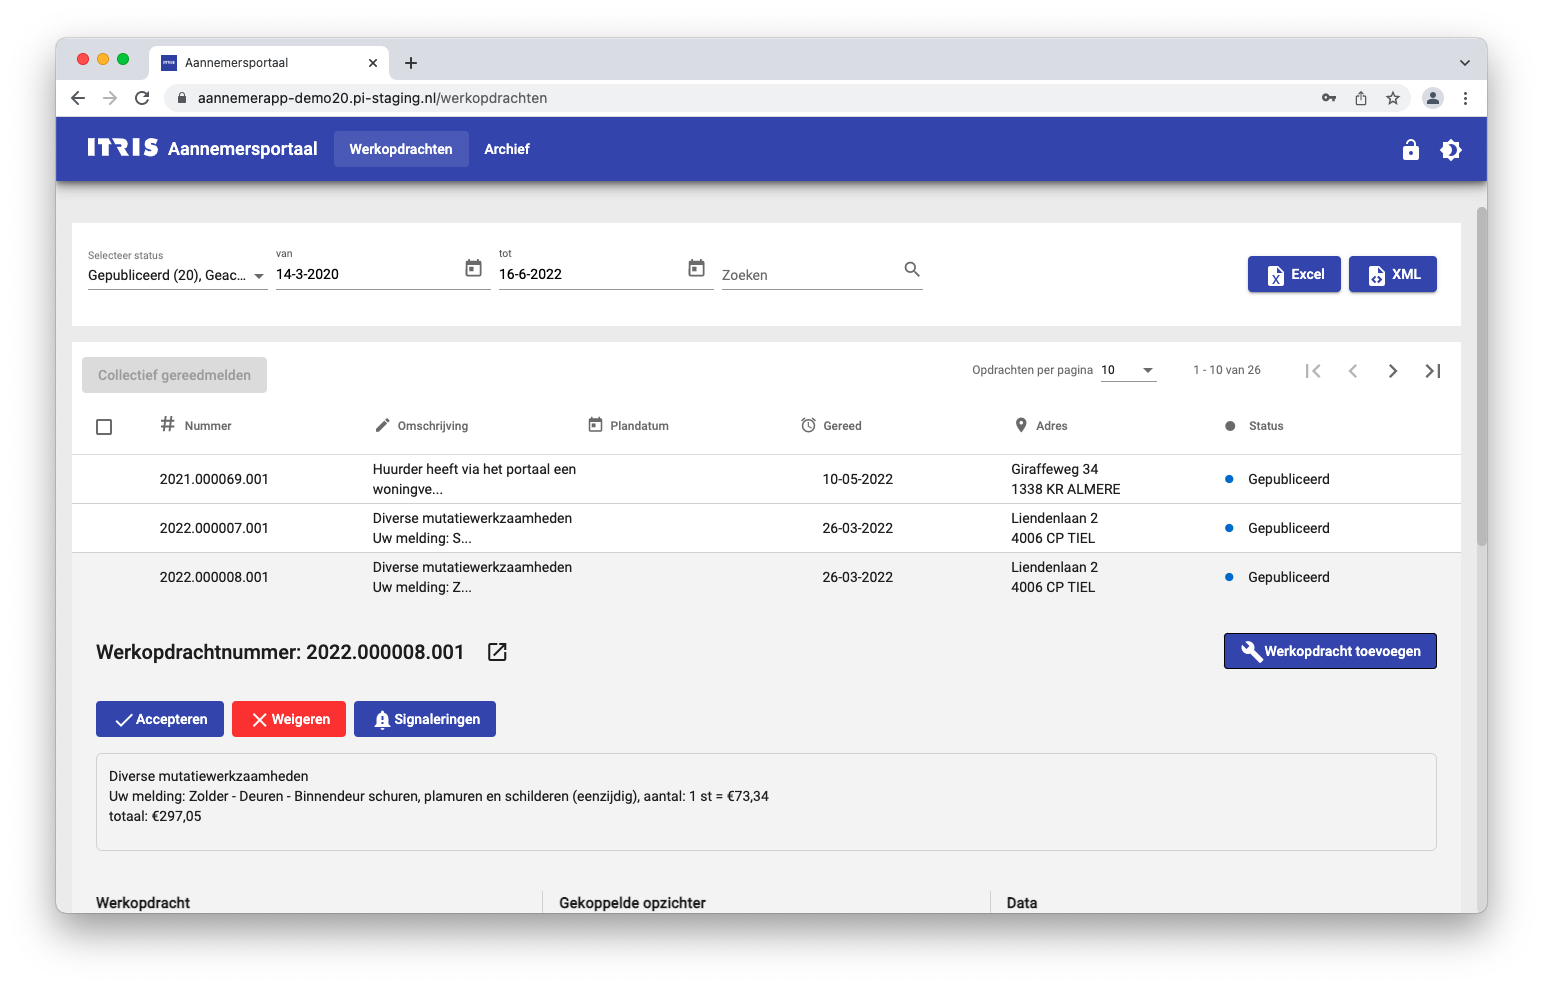Click the 'Werkopdracht' section heading
The height and width of the screenshot is (987, 1543).
point(143,903)
